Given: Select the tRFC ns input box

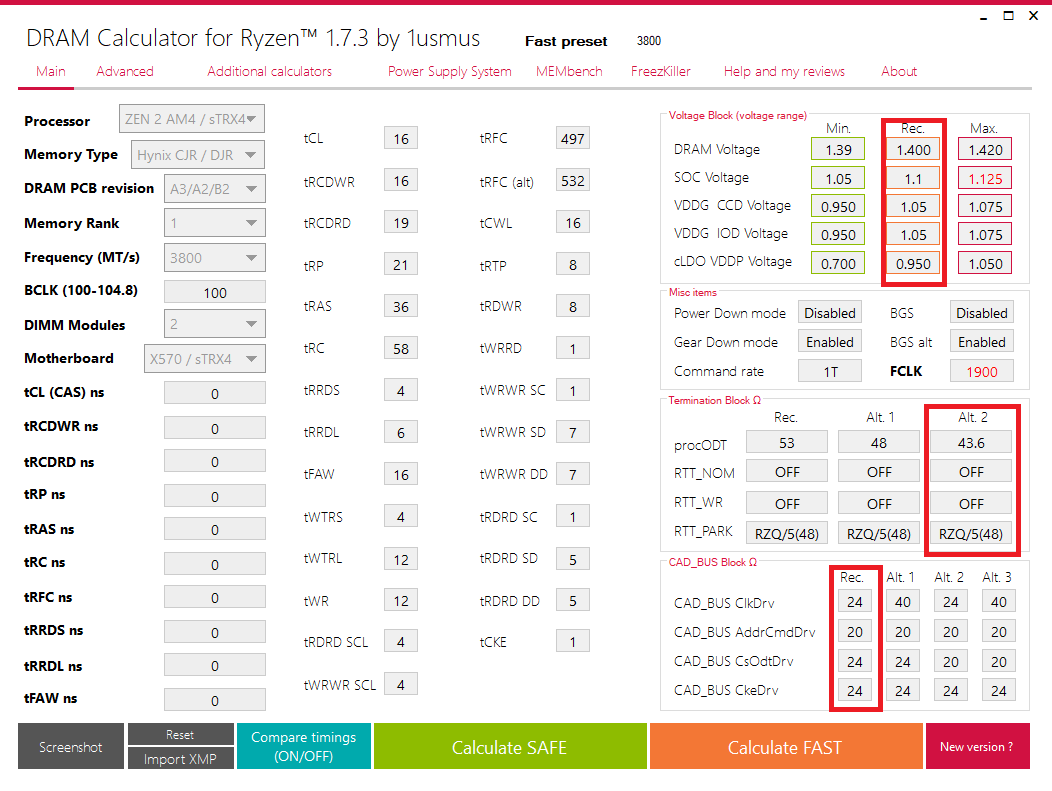Looking at the screenshot, I should 215,598.
